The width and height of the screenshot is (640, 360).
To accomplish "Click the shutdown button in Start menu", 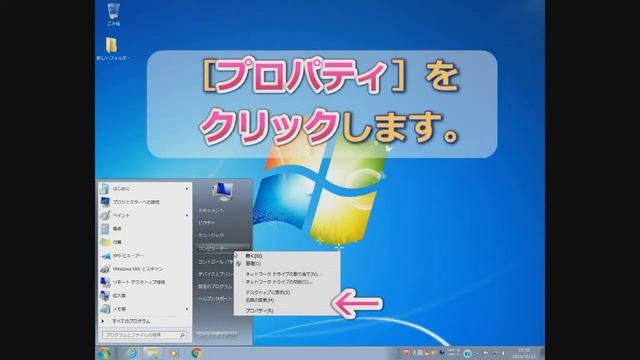I will click(x=217, y=334).
